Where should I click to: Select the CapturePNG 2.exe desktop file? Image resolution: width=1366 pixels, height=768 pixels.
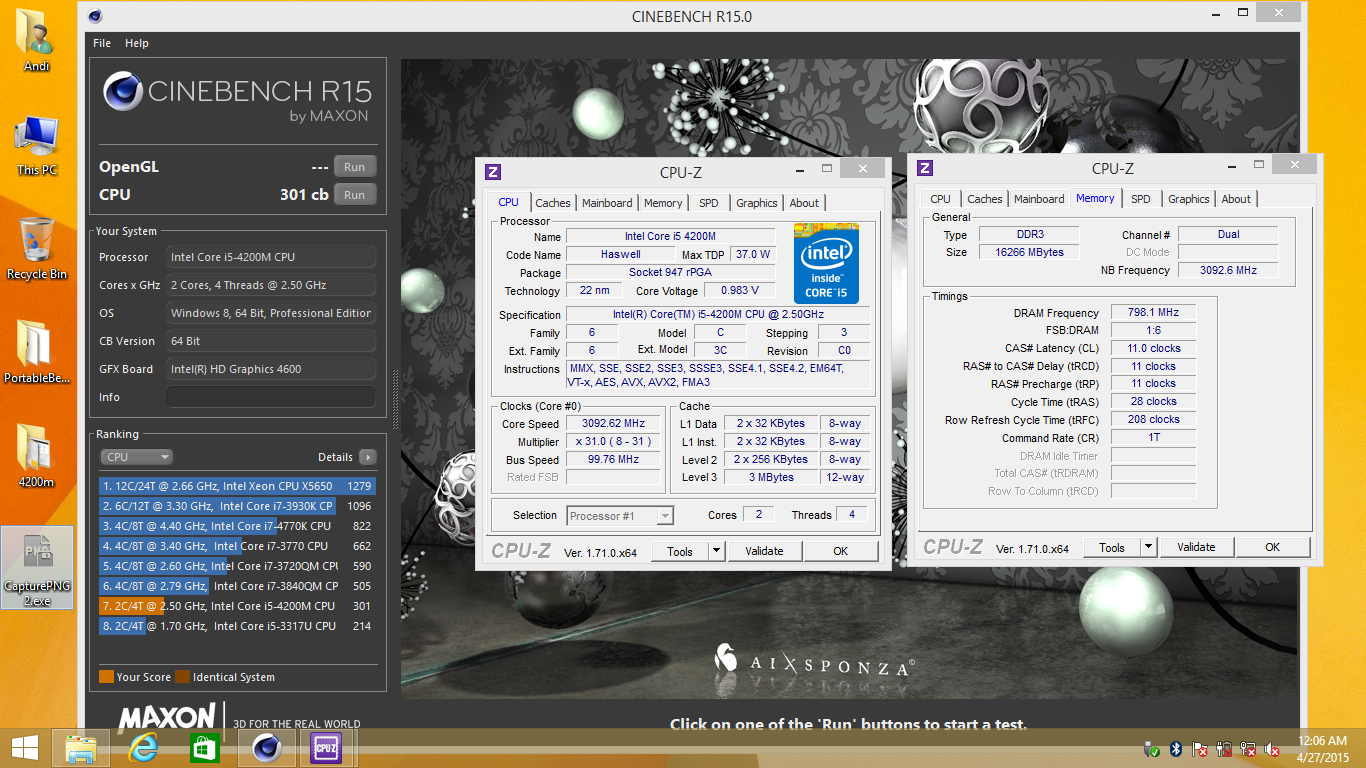37,568
